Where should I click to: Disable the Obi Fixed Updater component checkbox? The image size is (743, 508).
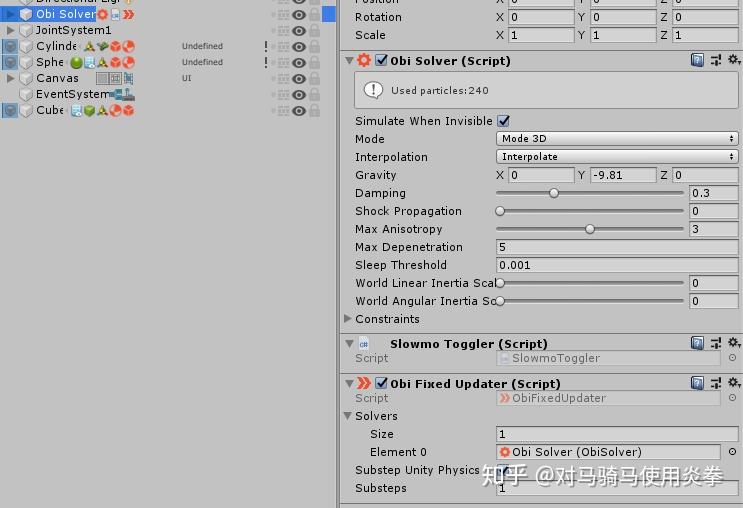pos(381,382)
